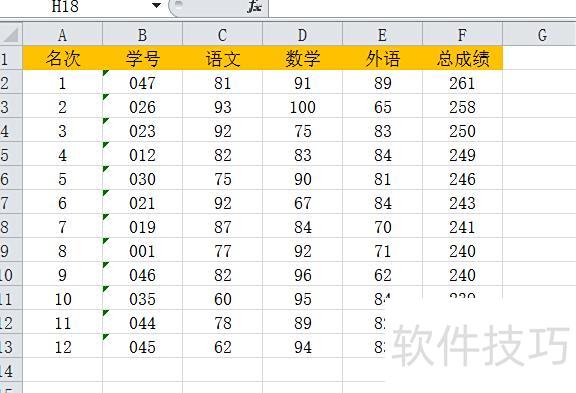The height and width of the screenshot is (393, 576).
Task: Click total score cell 241
Action: (x=462, y=227)
